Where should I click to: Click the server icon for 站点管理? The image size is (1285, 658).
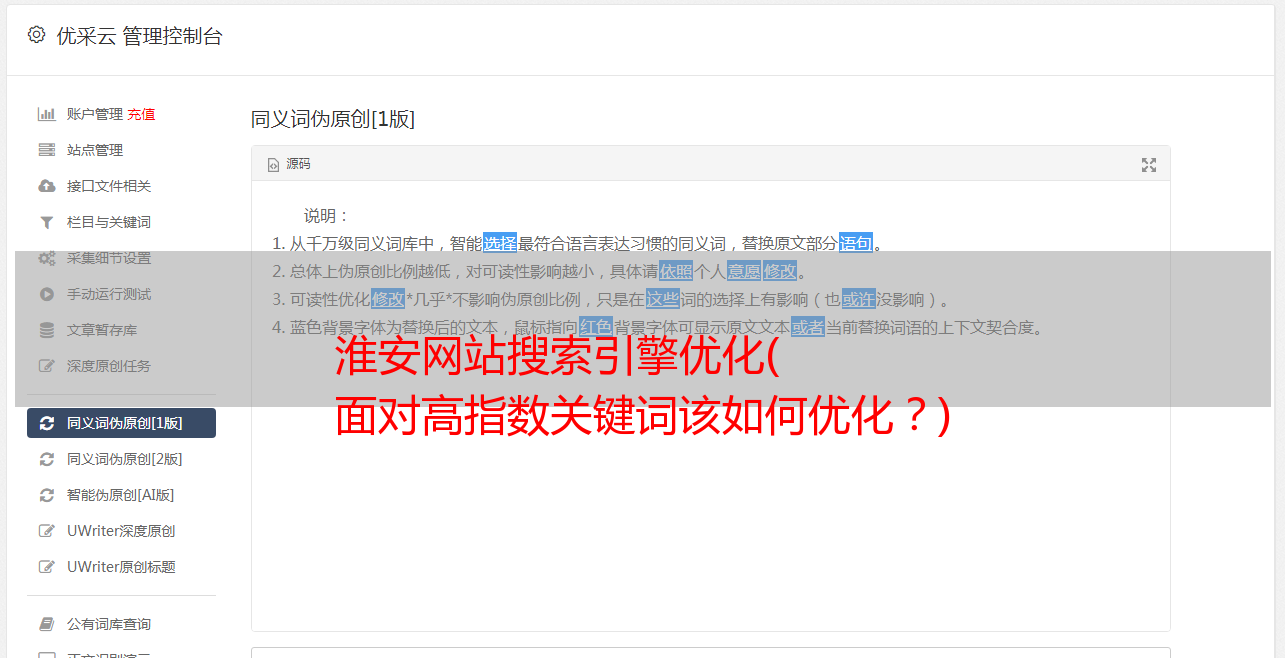coord(47,150)
